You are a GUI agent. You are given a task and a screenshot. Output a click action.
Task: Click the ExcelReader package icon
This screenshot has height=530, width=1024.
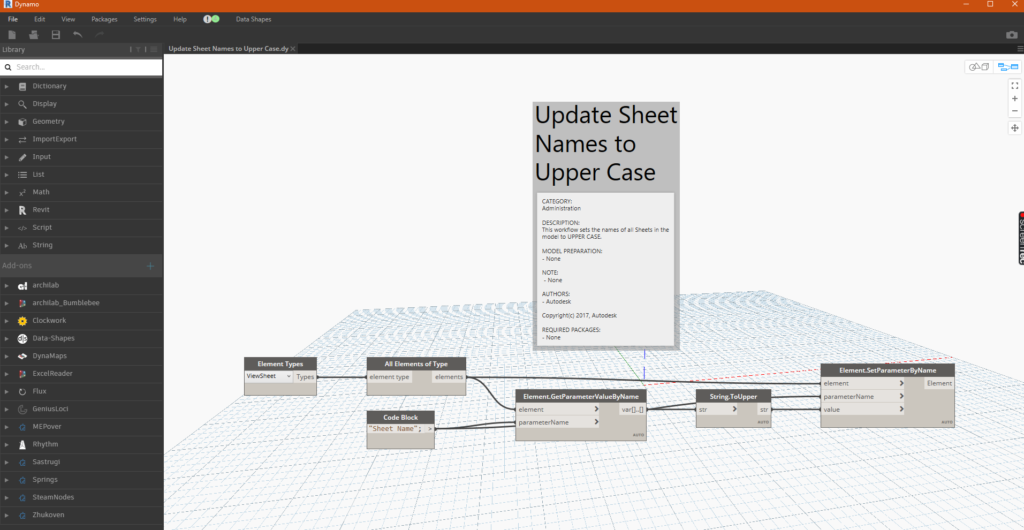coord(22,374)
